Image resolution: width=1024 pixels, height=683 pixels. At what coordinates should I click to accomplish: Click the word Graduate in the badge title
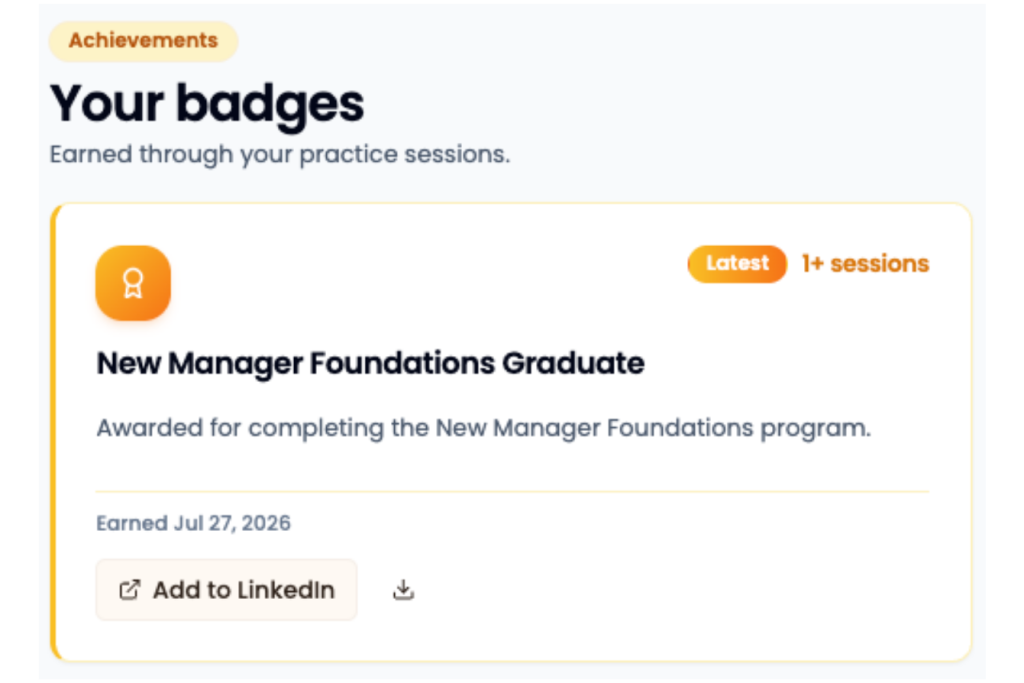click(x=573, y=363)
